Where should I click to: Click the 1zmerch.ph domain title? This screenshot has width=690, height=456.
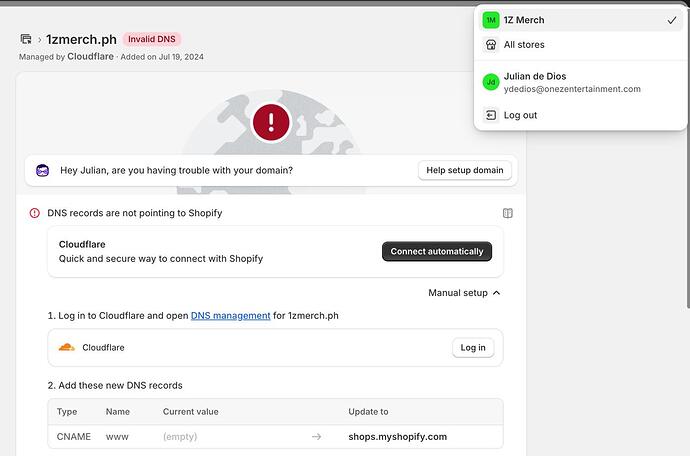(81, 39)
